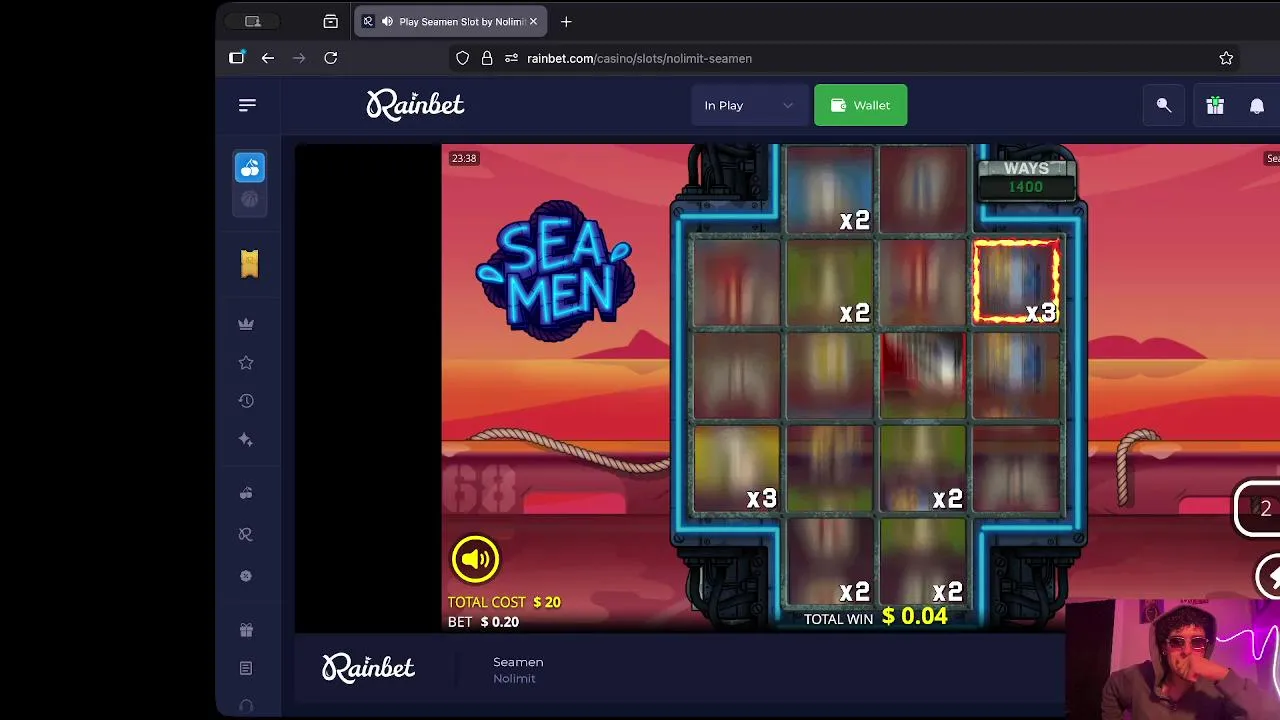Go forward in the browser
The image size is (1280, 720).
point(299,58)
